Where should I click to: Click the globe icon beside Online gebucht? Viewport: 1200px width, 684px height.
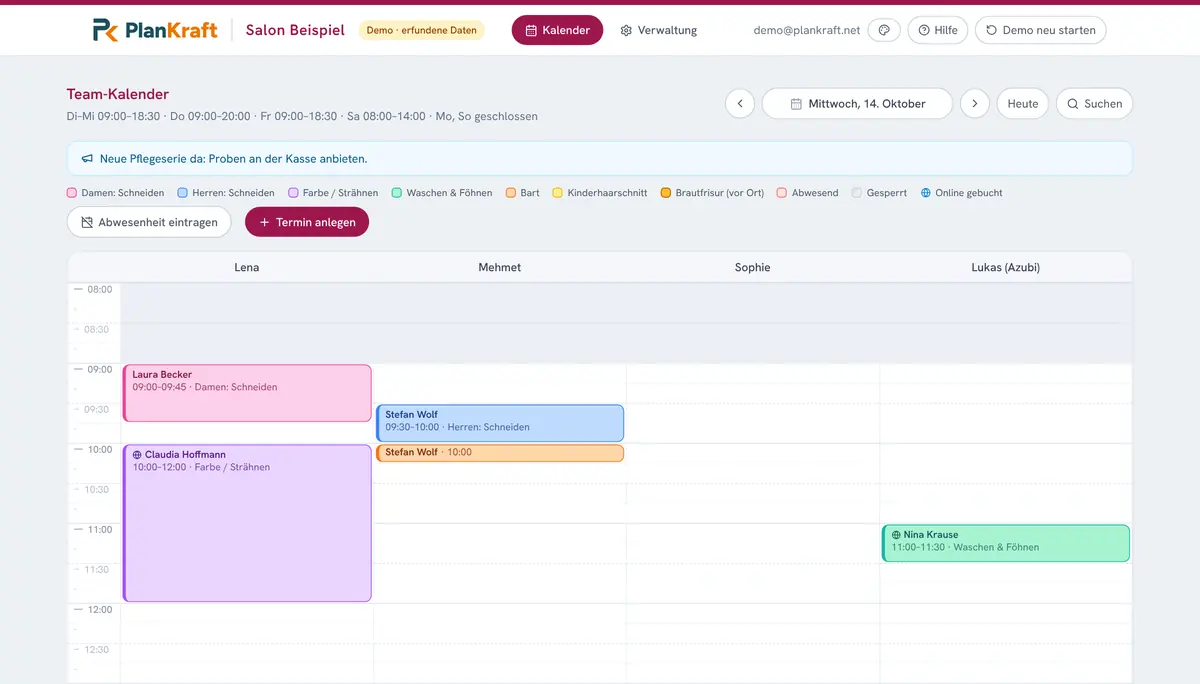tap(926, 193)
